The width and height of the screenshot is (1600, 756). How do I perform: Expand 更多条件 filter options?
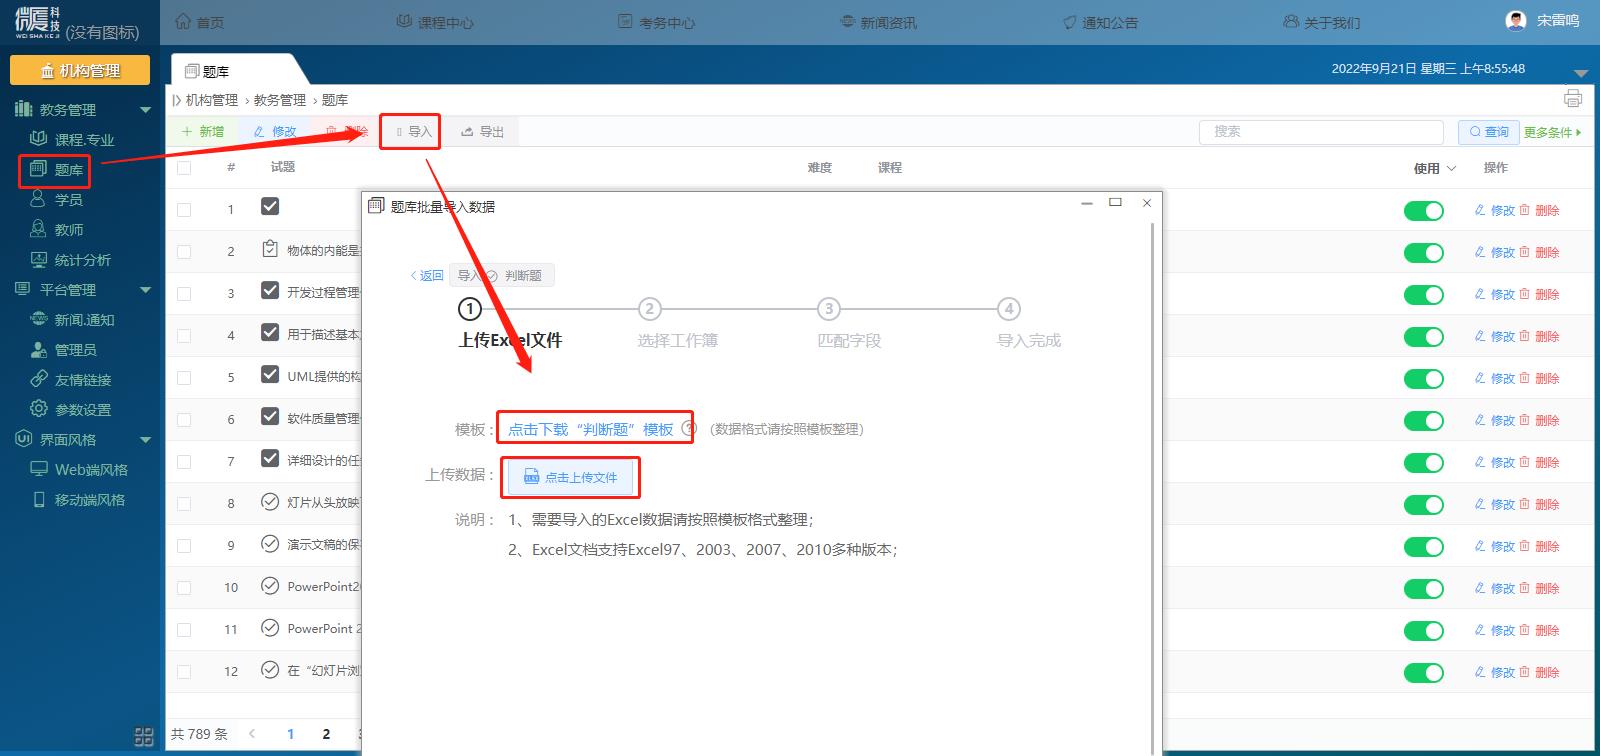(1552, 132)
